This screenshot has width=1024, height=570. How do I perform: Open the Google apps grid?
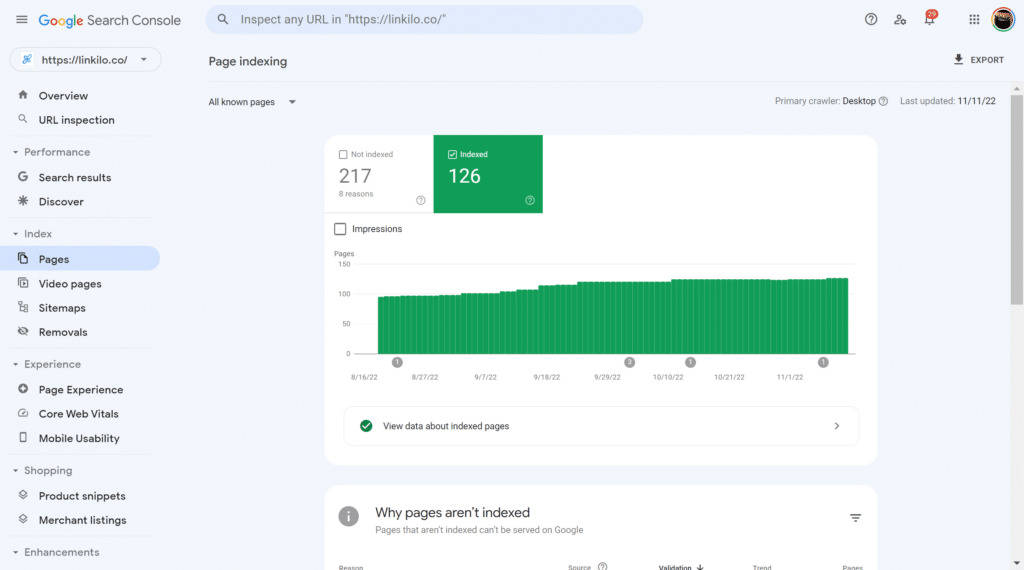pos(974,20)
